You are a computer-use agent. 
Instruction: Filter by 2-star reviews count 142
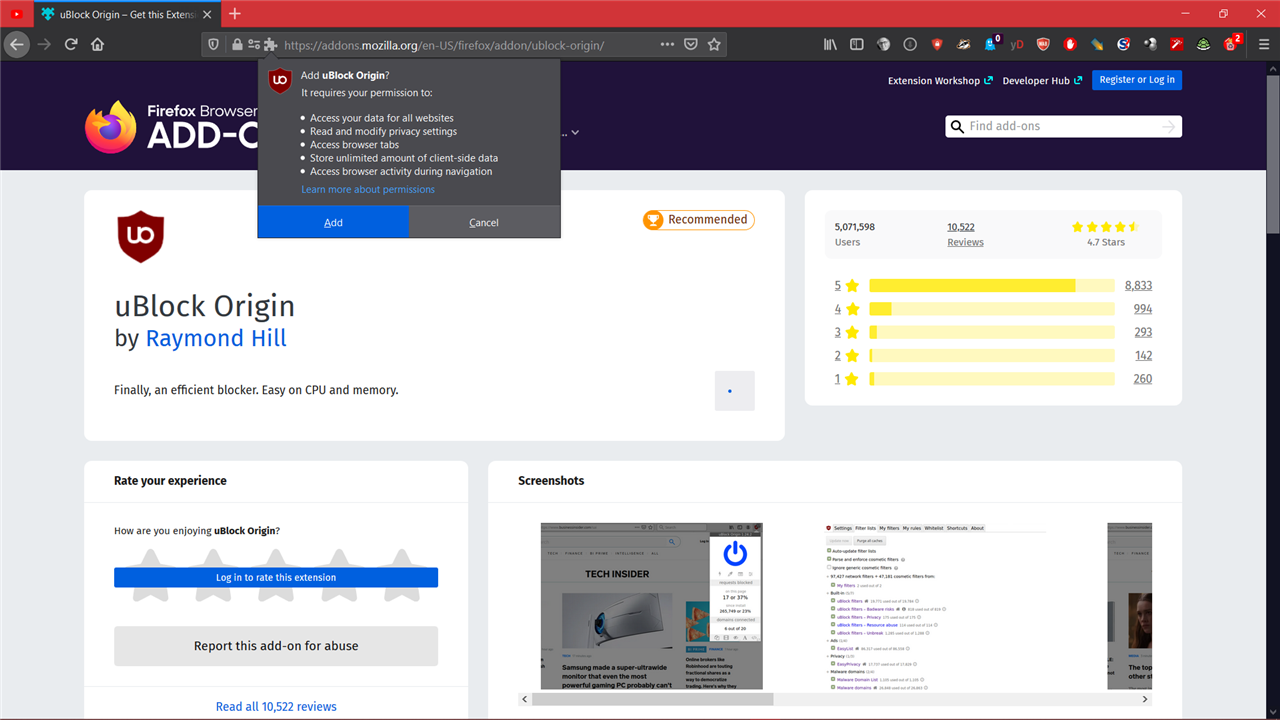tap(1143, 355)
